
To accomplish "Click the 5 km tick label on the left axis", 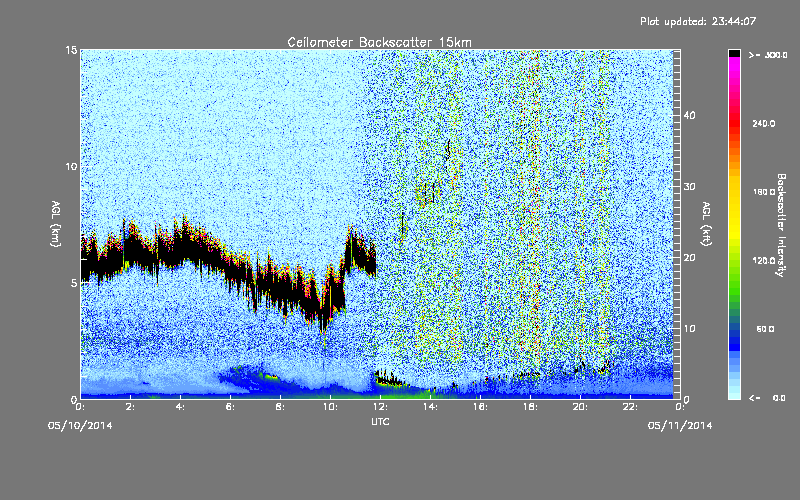I will click(74, 283).
